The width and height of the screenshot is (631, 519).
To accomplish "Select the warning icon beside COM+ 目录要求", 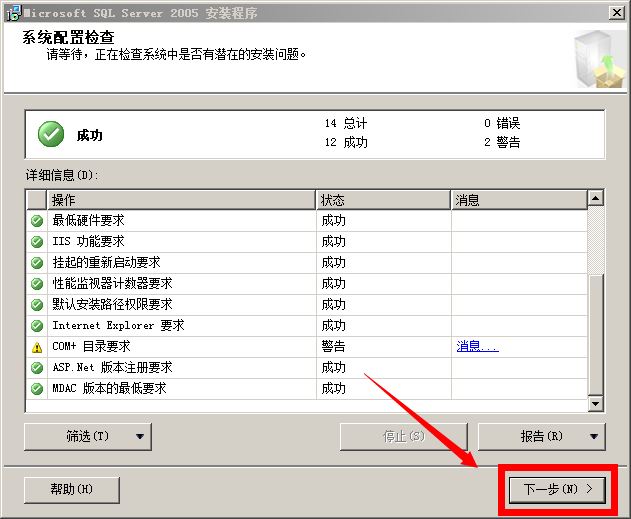I will (37, 347).
